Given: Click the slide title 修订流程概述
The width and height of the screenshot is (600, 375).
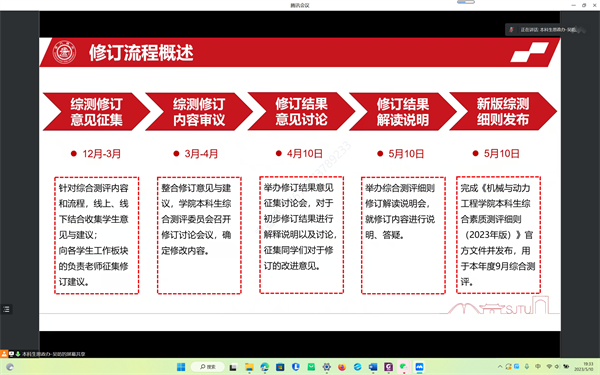Looking at the screenshot, I should pos(141,52).
